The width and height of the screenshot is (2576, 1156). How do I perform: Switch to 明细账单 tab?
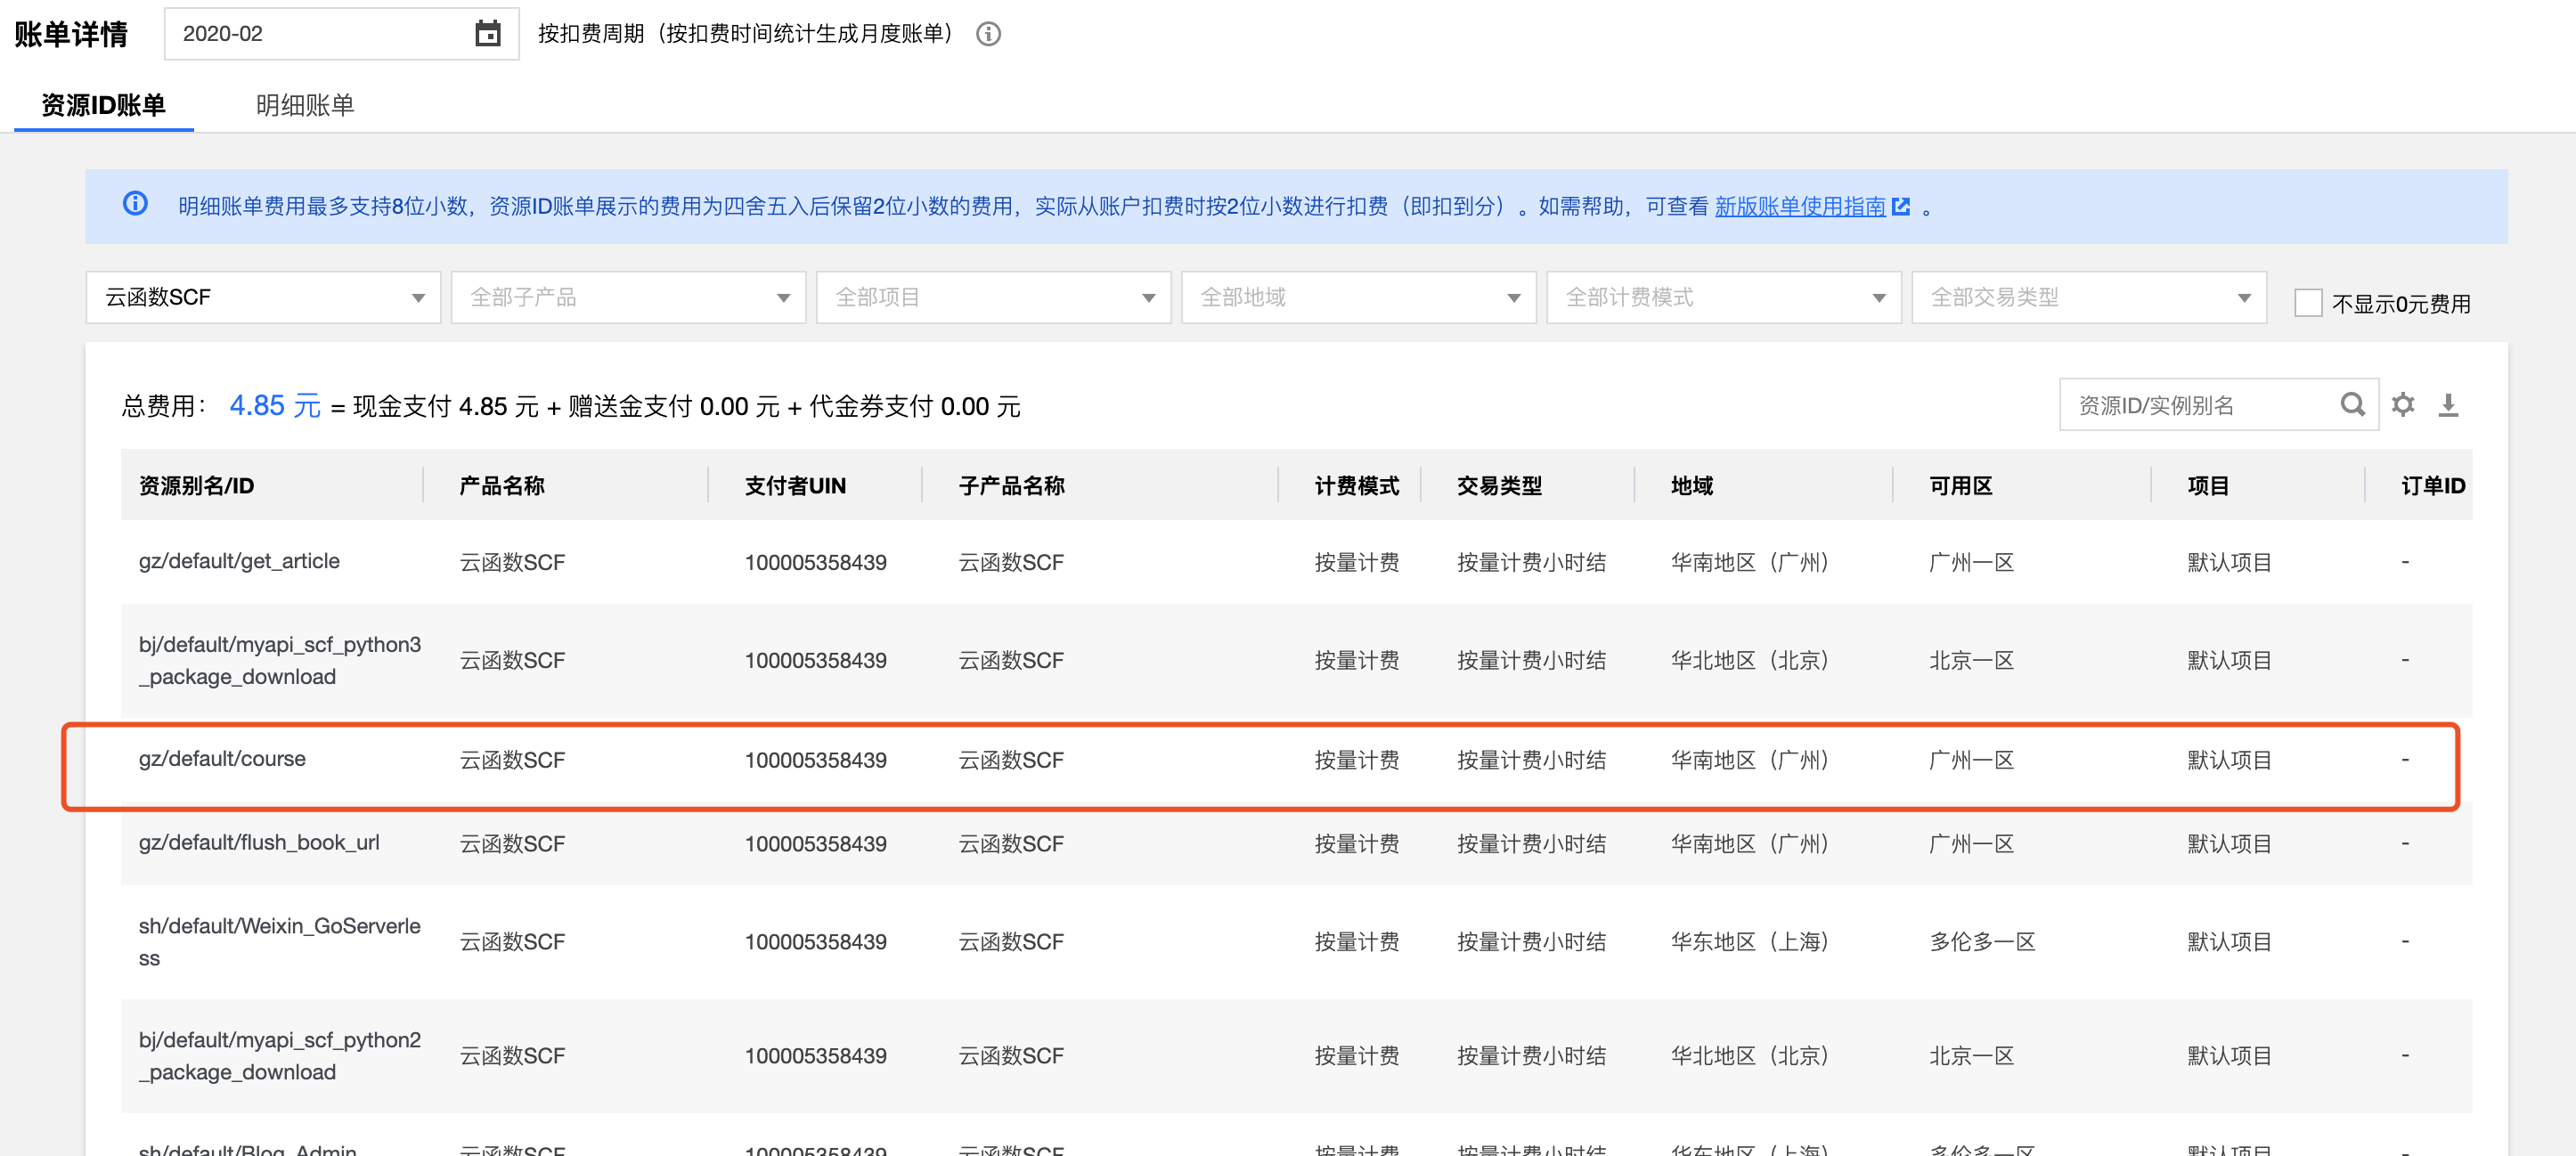point(305,105)
